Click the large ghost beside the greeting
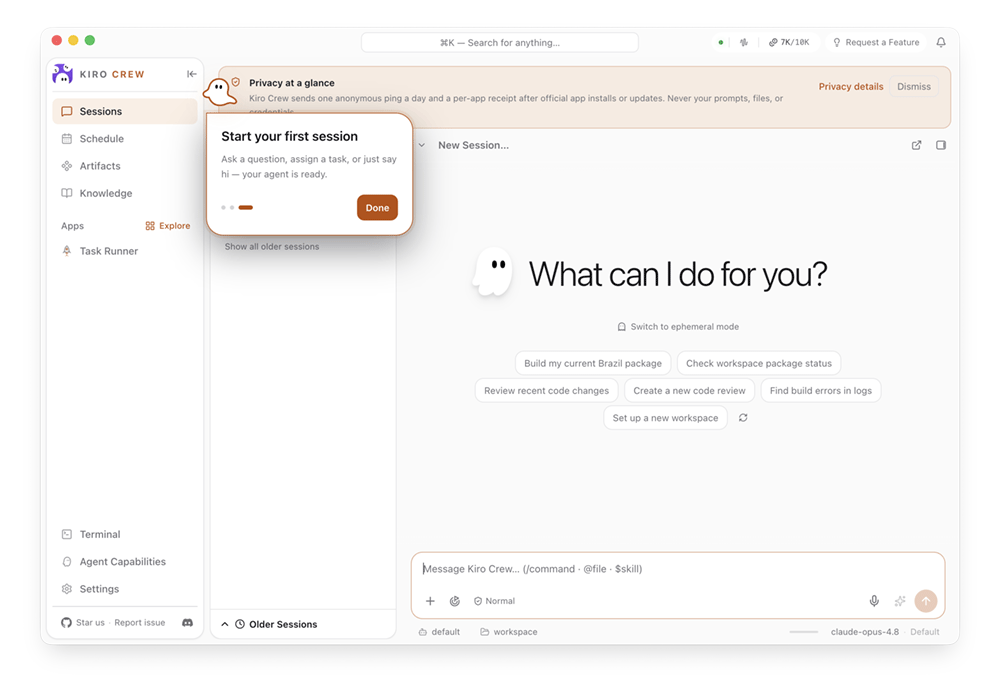The width and height of the screenshot is (1000, 698). pyautogui.click(x=493, y=272)
